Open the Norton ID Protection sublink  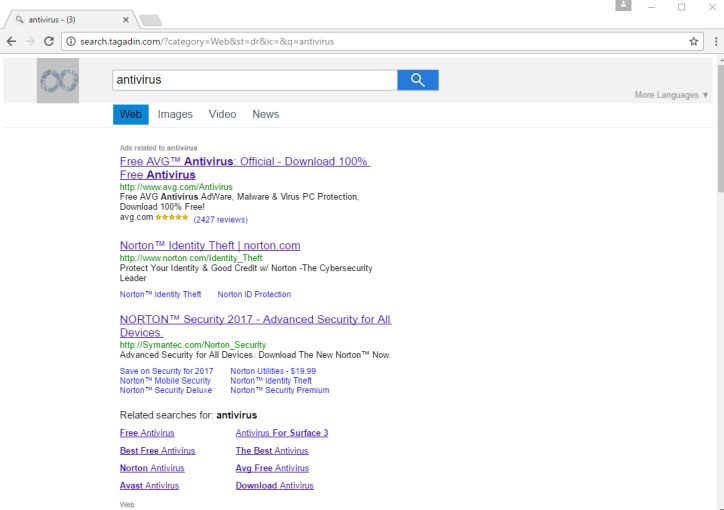pyautogui.click(x=254, y=294)
